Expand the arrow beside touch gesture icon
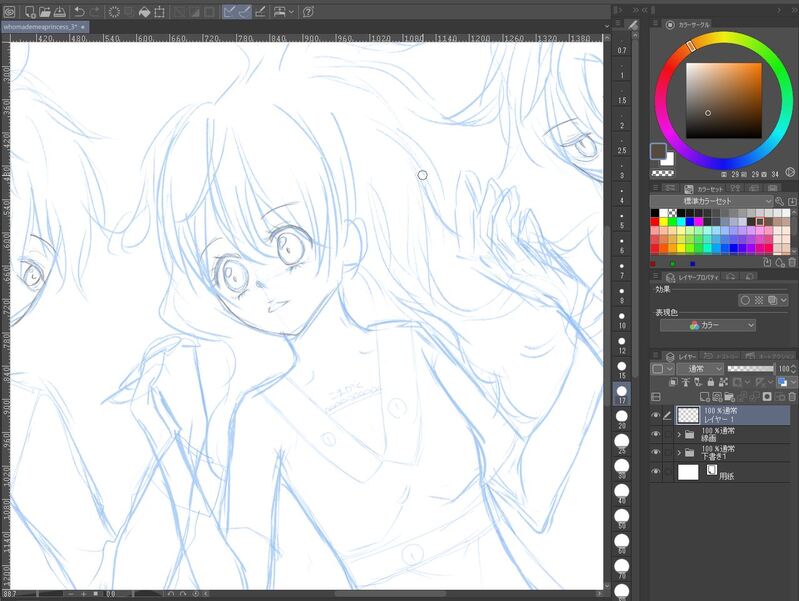This screenshot has width=799, height=601. [x=291, y=12]
